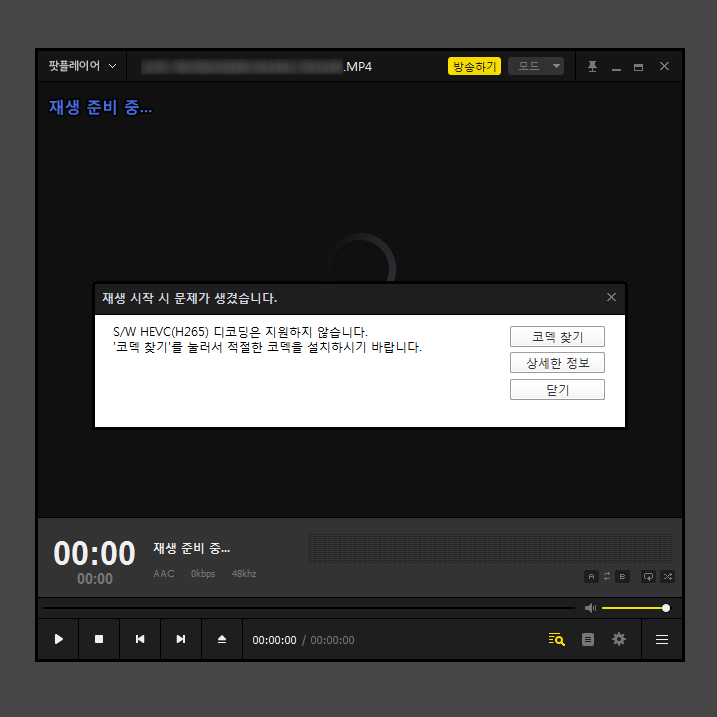Click the large 00:00 time counter
This screenshot has height=717, width=717.
94,553
